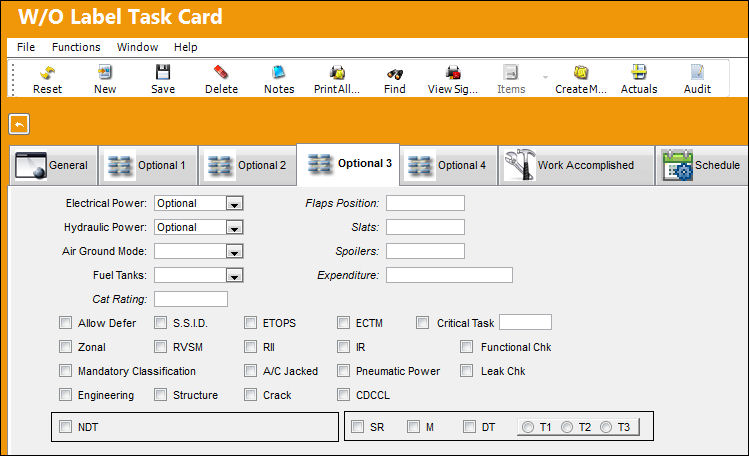Screen dimensions: 749x456
Task: Open the Window menu
Action: click(x=137, y=47)
